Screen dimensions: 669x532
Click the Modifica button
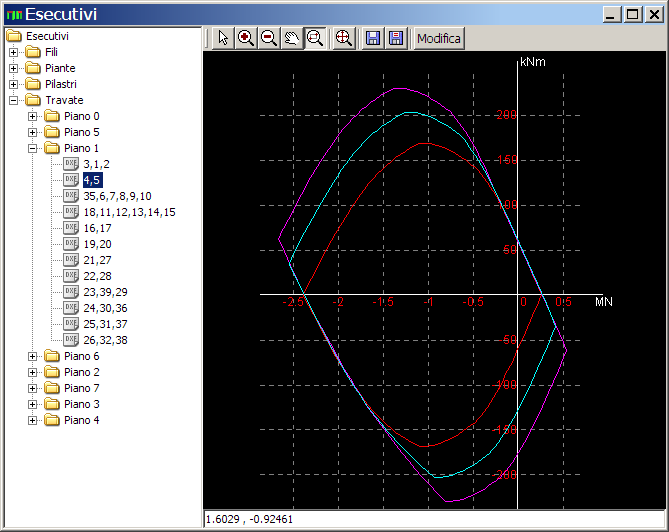(x=439, y=38)
